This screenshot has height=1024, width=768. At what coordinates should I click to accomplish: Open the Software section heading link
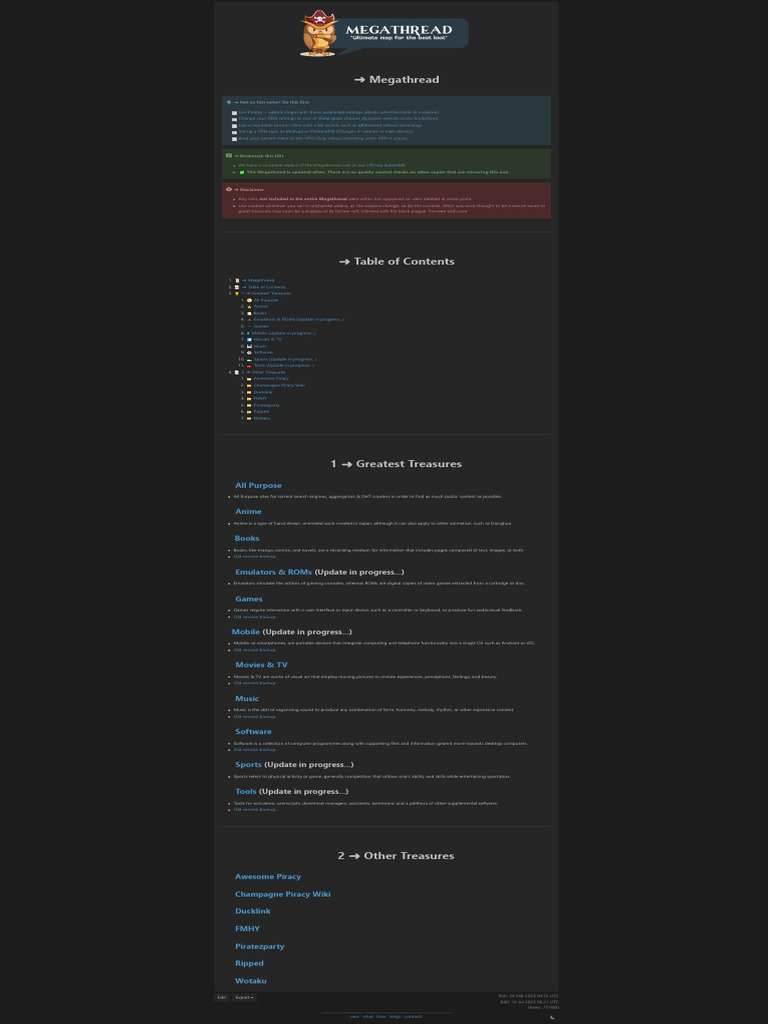pyautogui.click(x=253, y=731)
